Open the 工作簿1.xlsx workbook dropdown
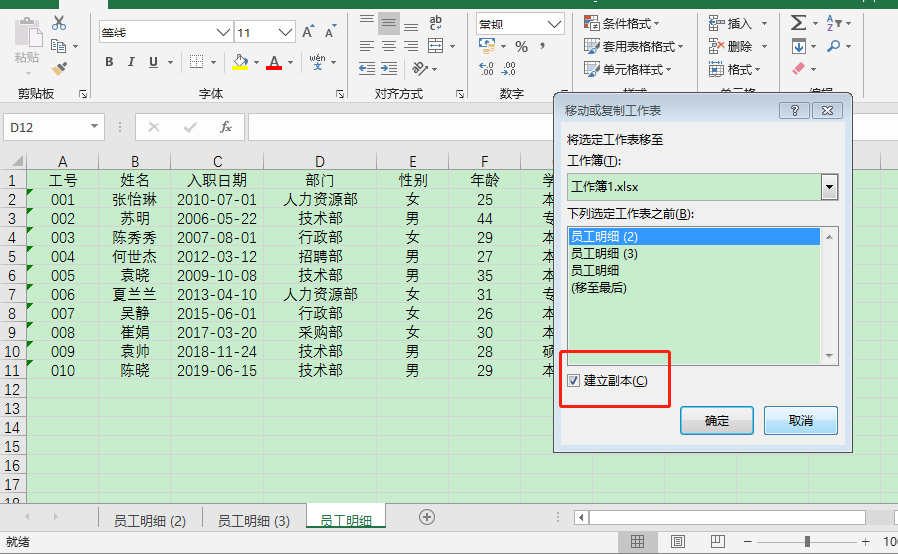The width and height of the screenshot is (898, 554). (829, 187)
